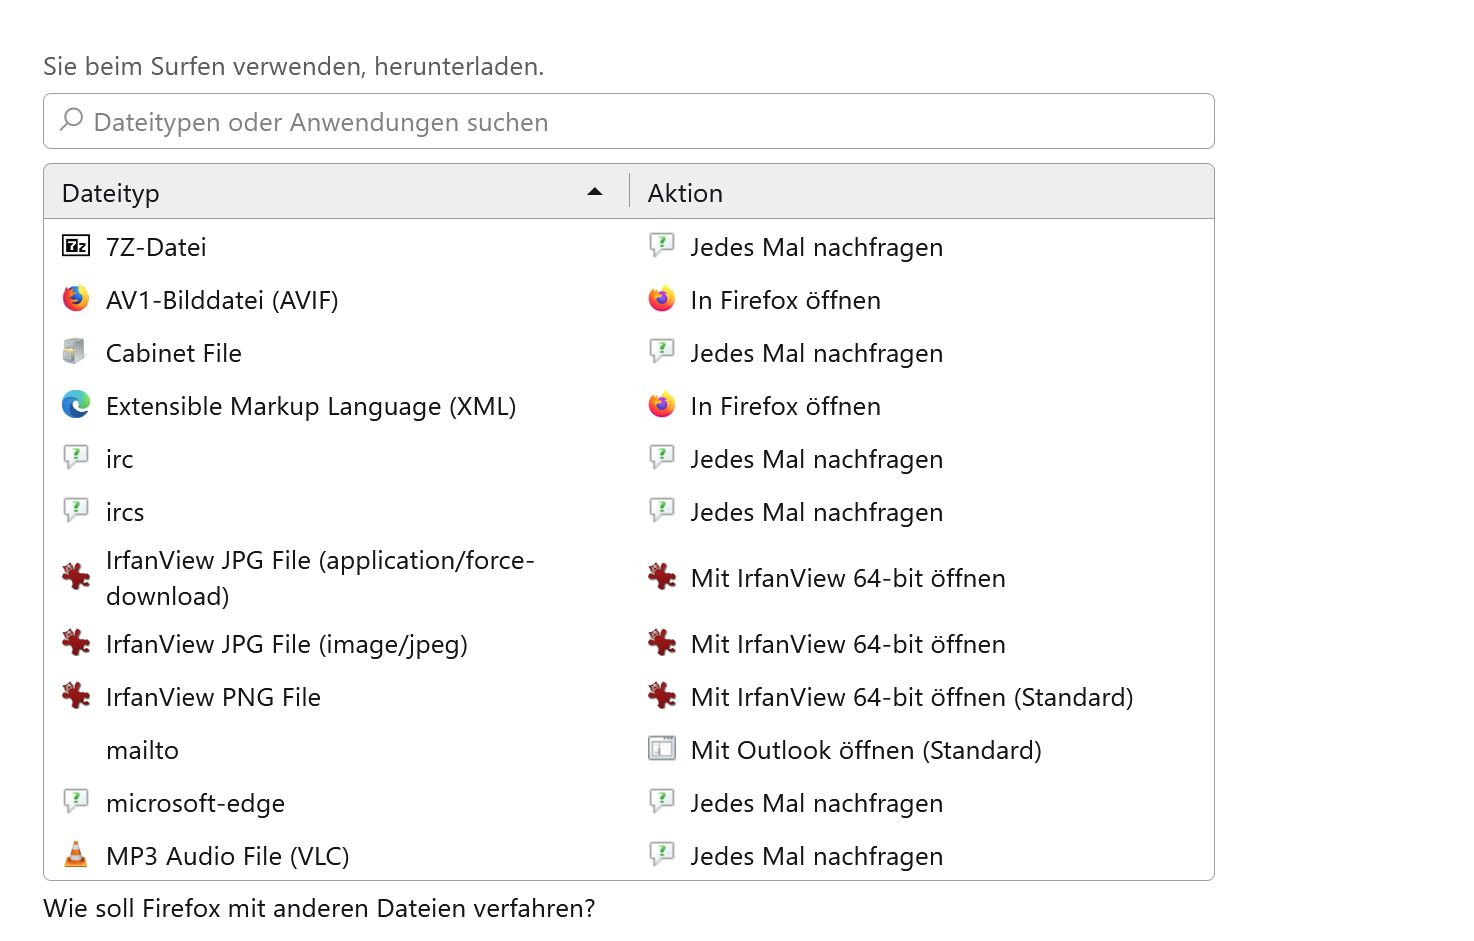Select the ircs protocol entry
This screenshot has height=941, width=1474.
click(125, 512)
